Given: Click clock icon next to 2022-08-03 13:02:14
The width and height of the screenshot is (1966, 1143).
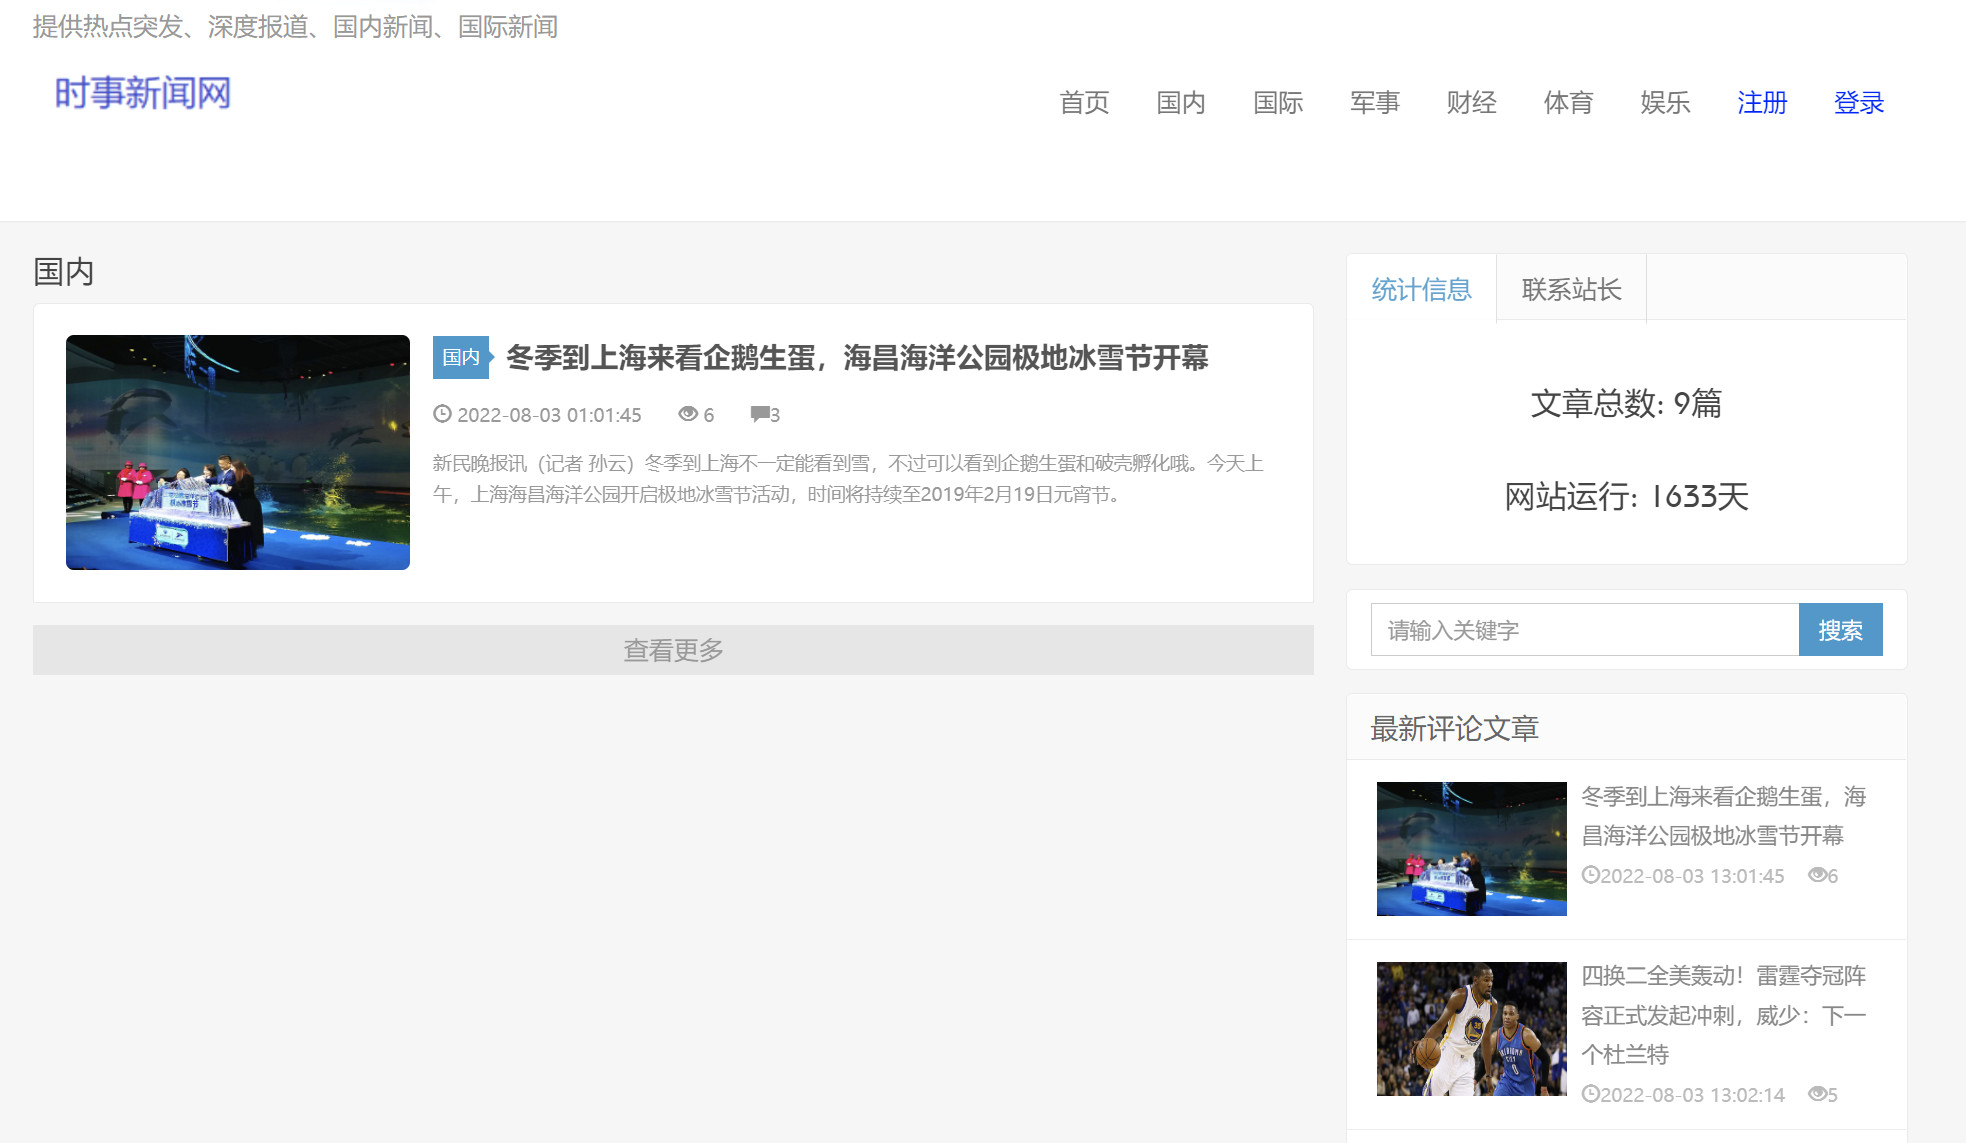Looking at the screenshot, I should pyautogui.click(x=1590, y=1094).
